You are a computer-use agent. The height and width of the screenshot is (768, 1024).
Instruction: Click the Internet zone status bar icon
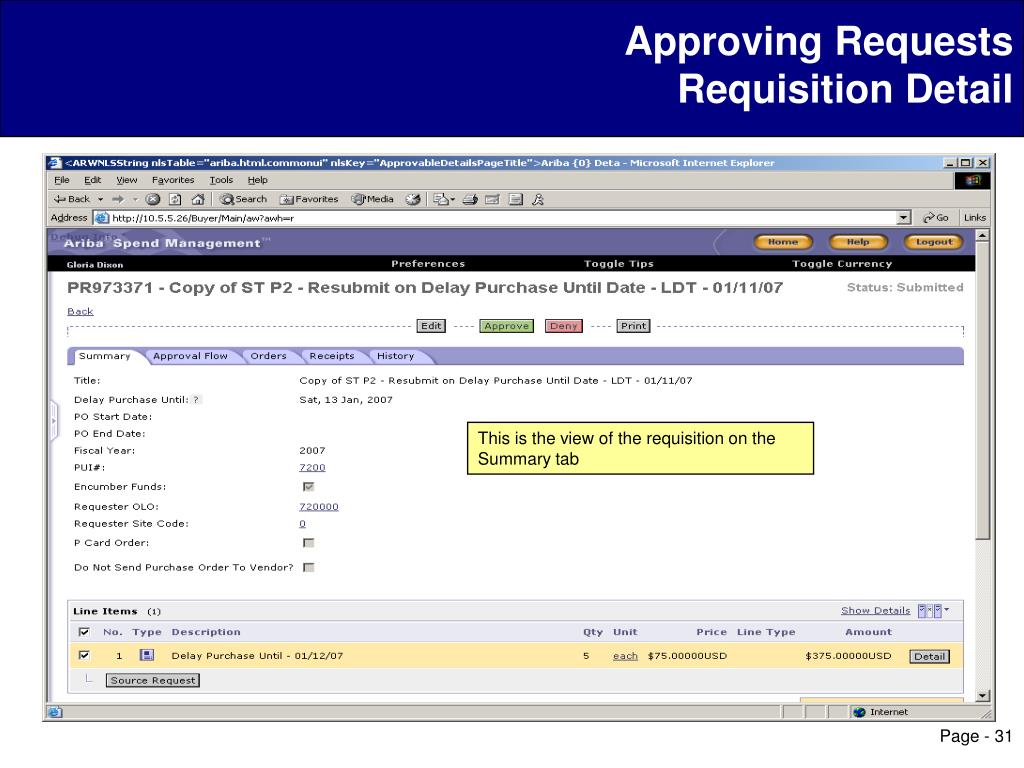click(x=859, y=712)
